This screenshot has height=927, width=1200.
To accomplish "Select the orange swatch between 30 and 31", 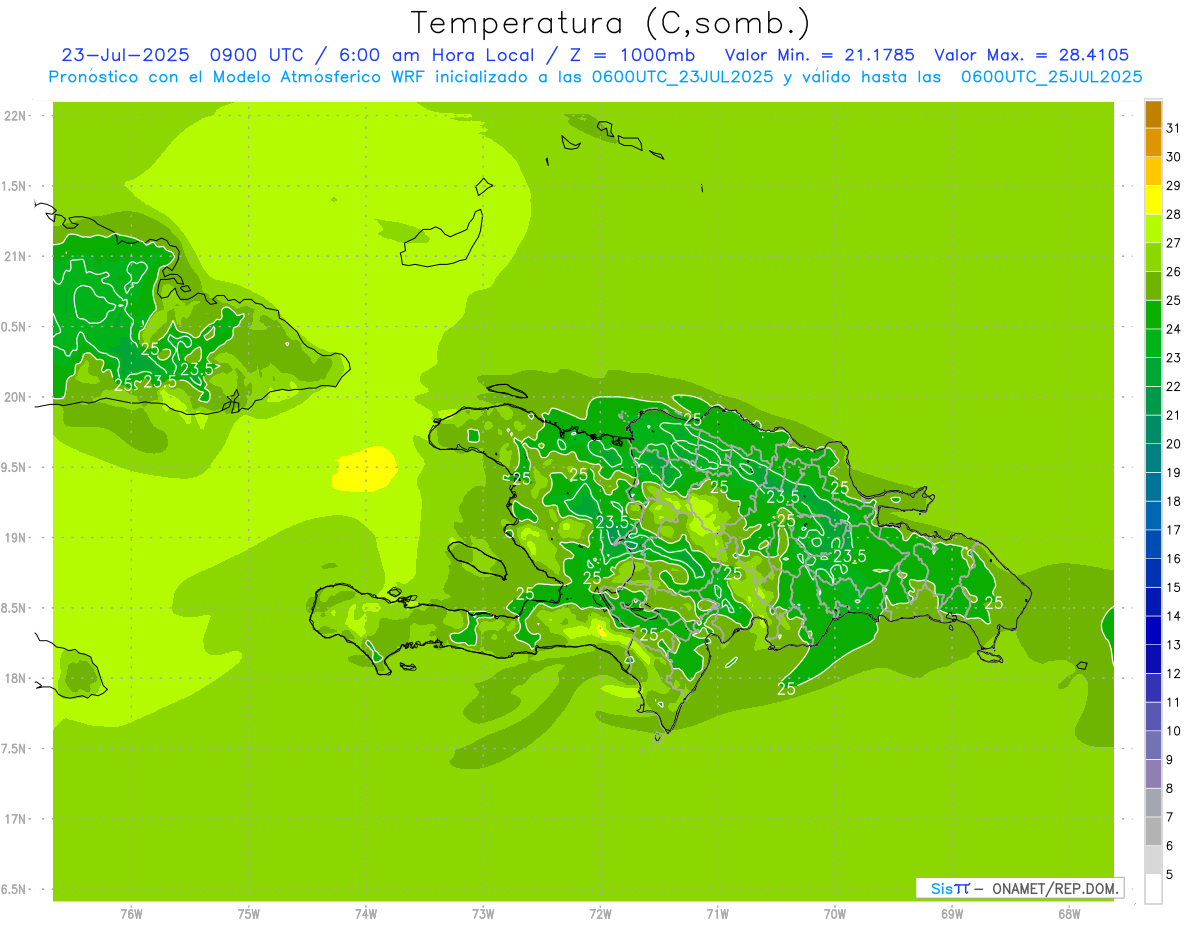I will click(x=1153, y=143).
